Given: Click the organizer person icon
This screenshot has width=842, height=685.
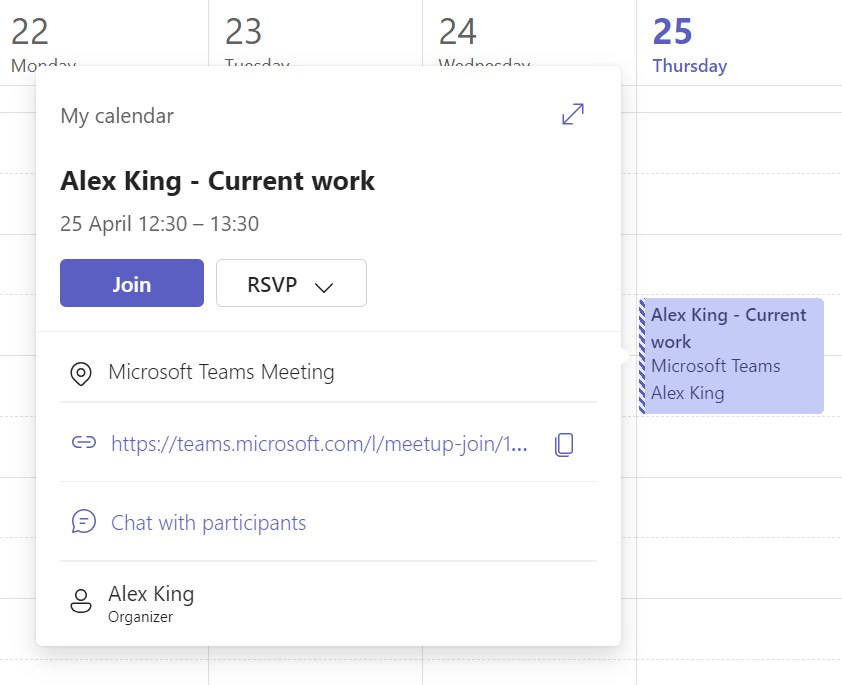Looking at the screenshot, I should point(81,601).
